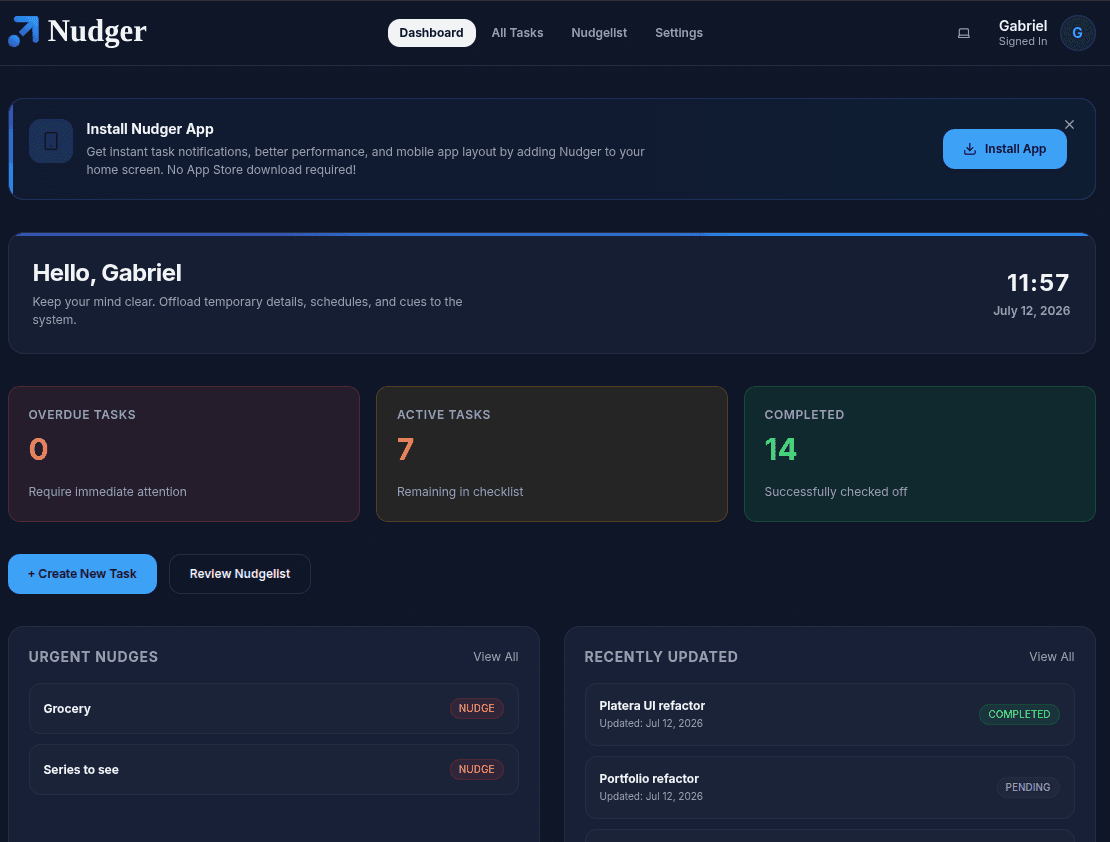Select the Active Tasks card
This screenshot has height=842, width=1110.
point(551,454)
